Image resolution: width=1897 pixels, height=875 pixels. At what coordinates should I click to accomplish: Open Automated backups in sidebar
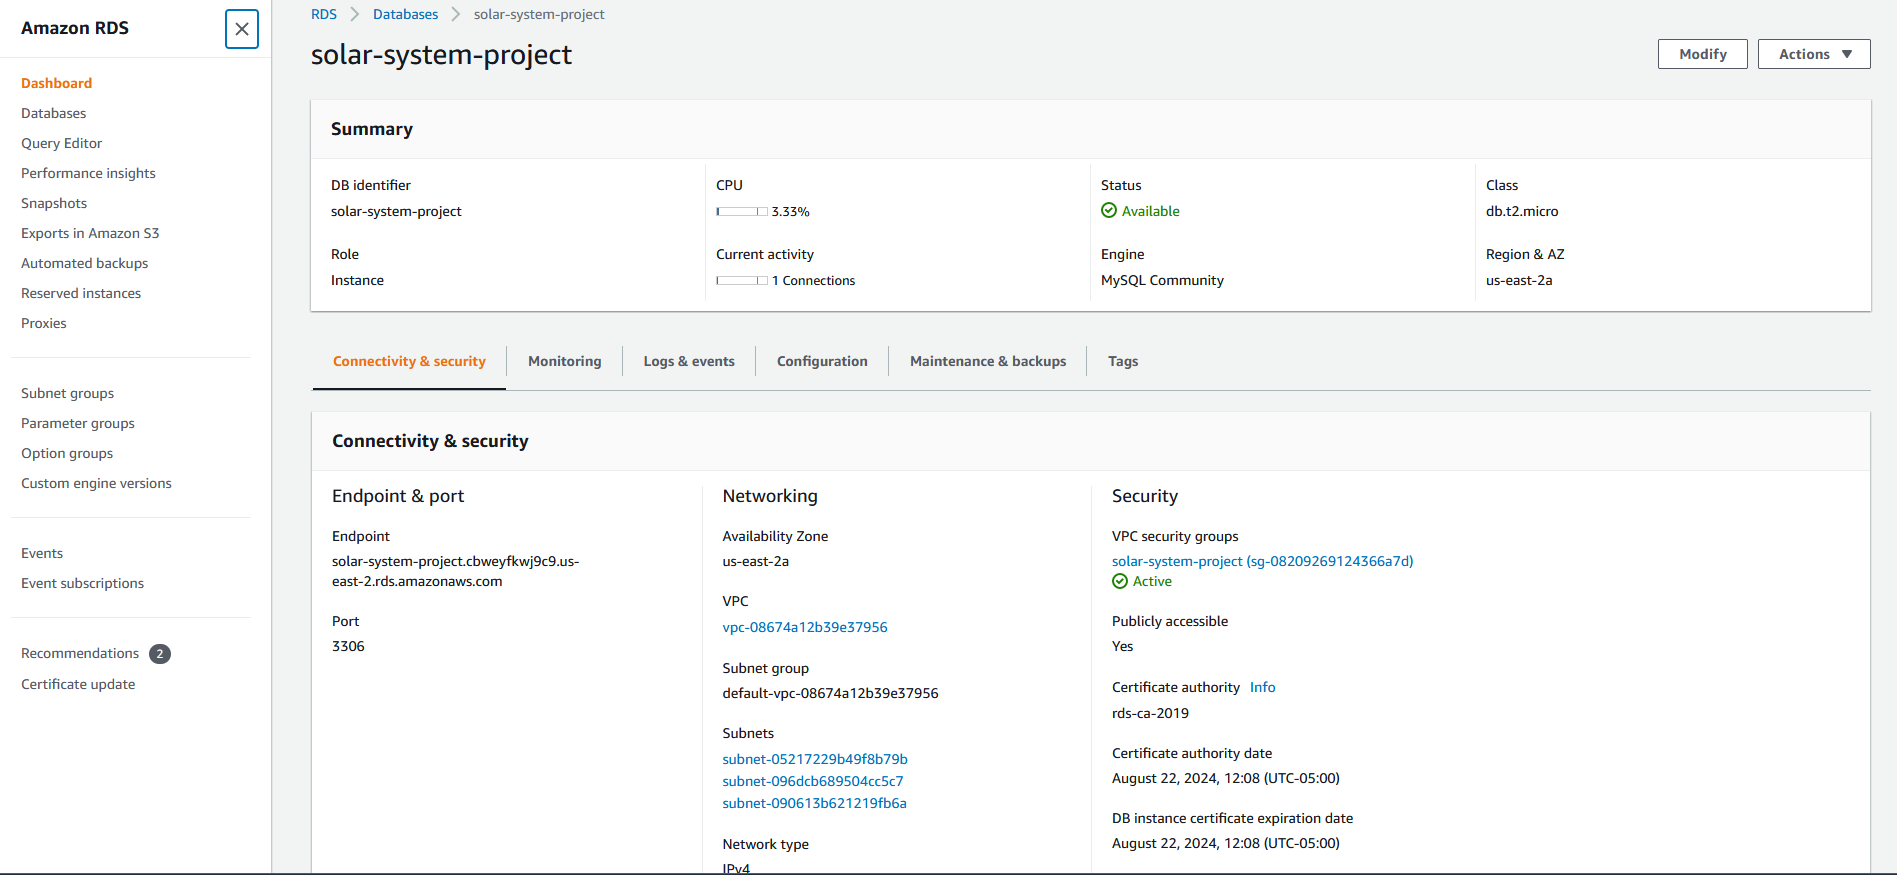click(85, 263)
